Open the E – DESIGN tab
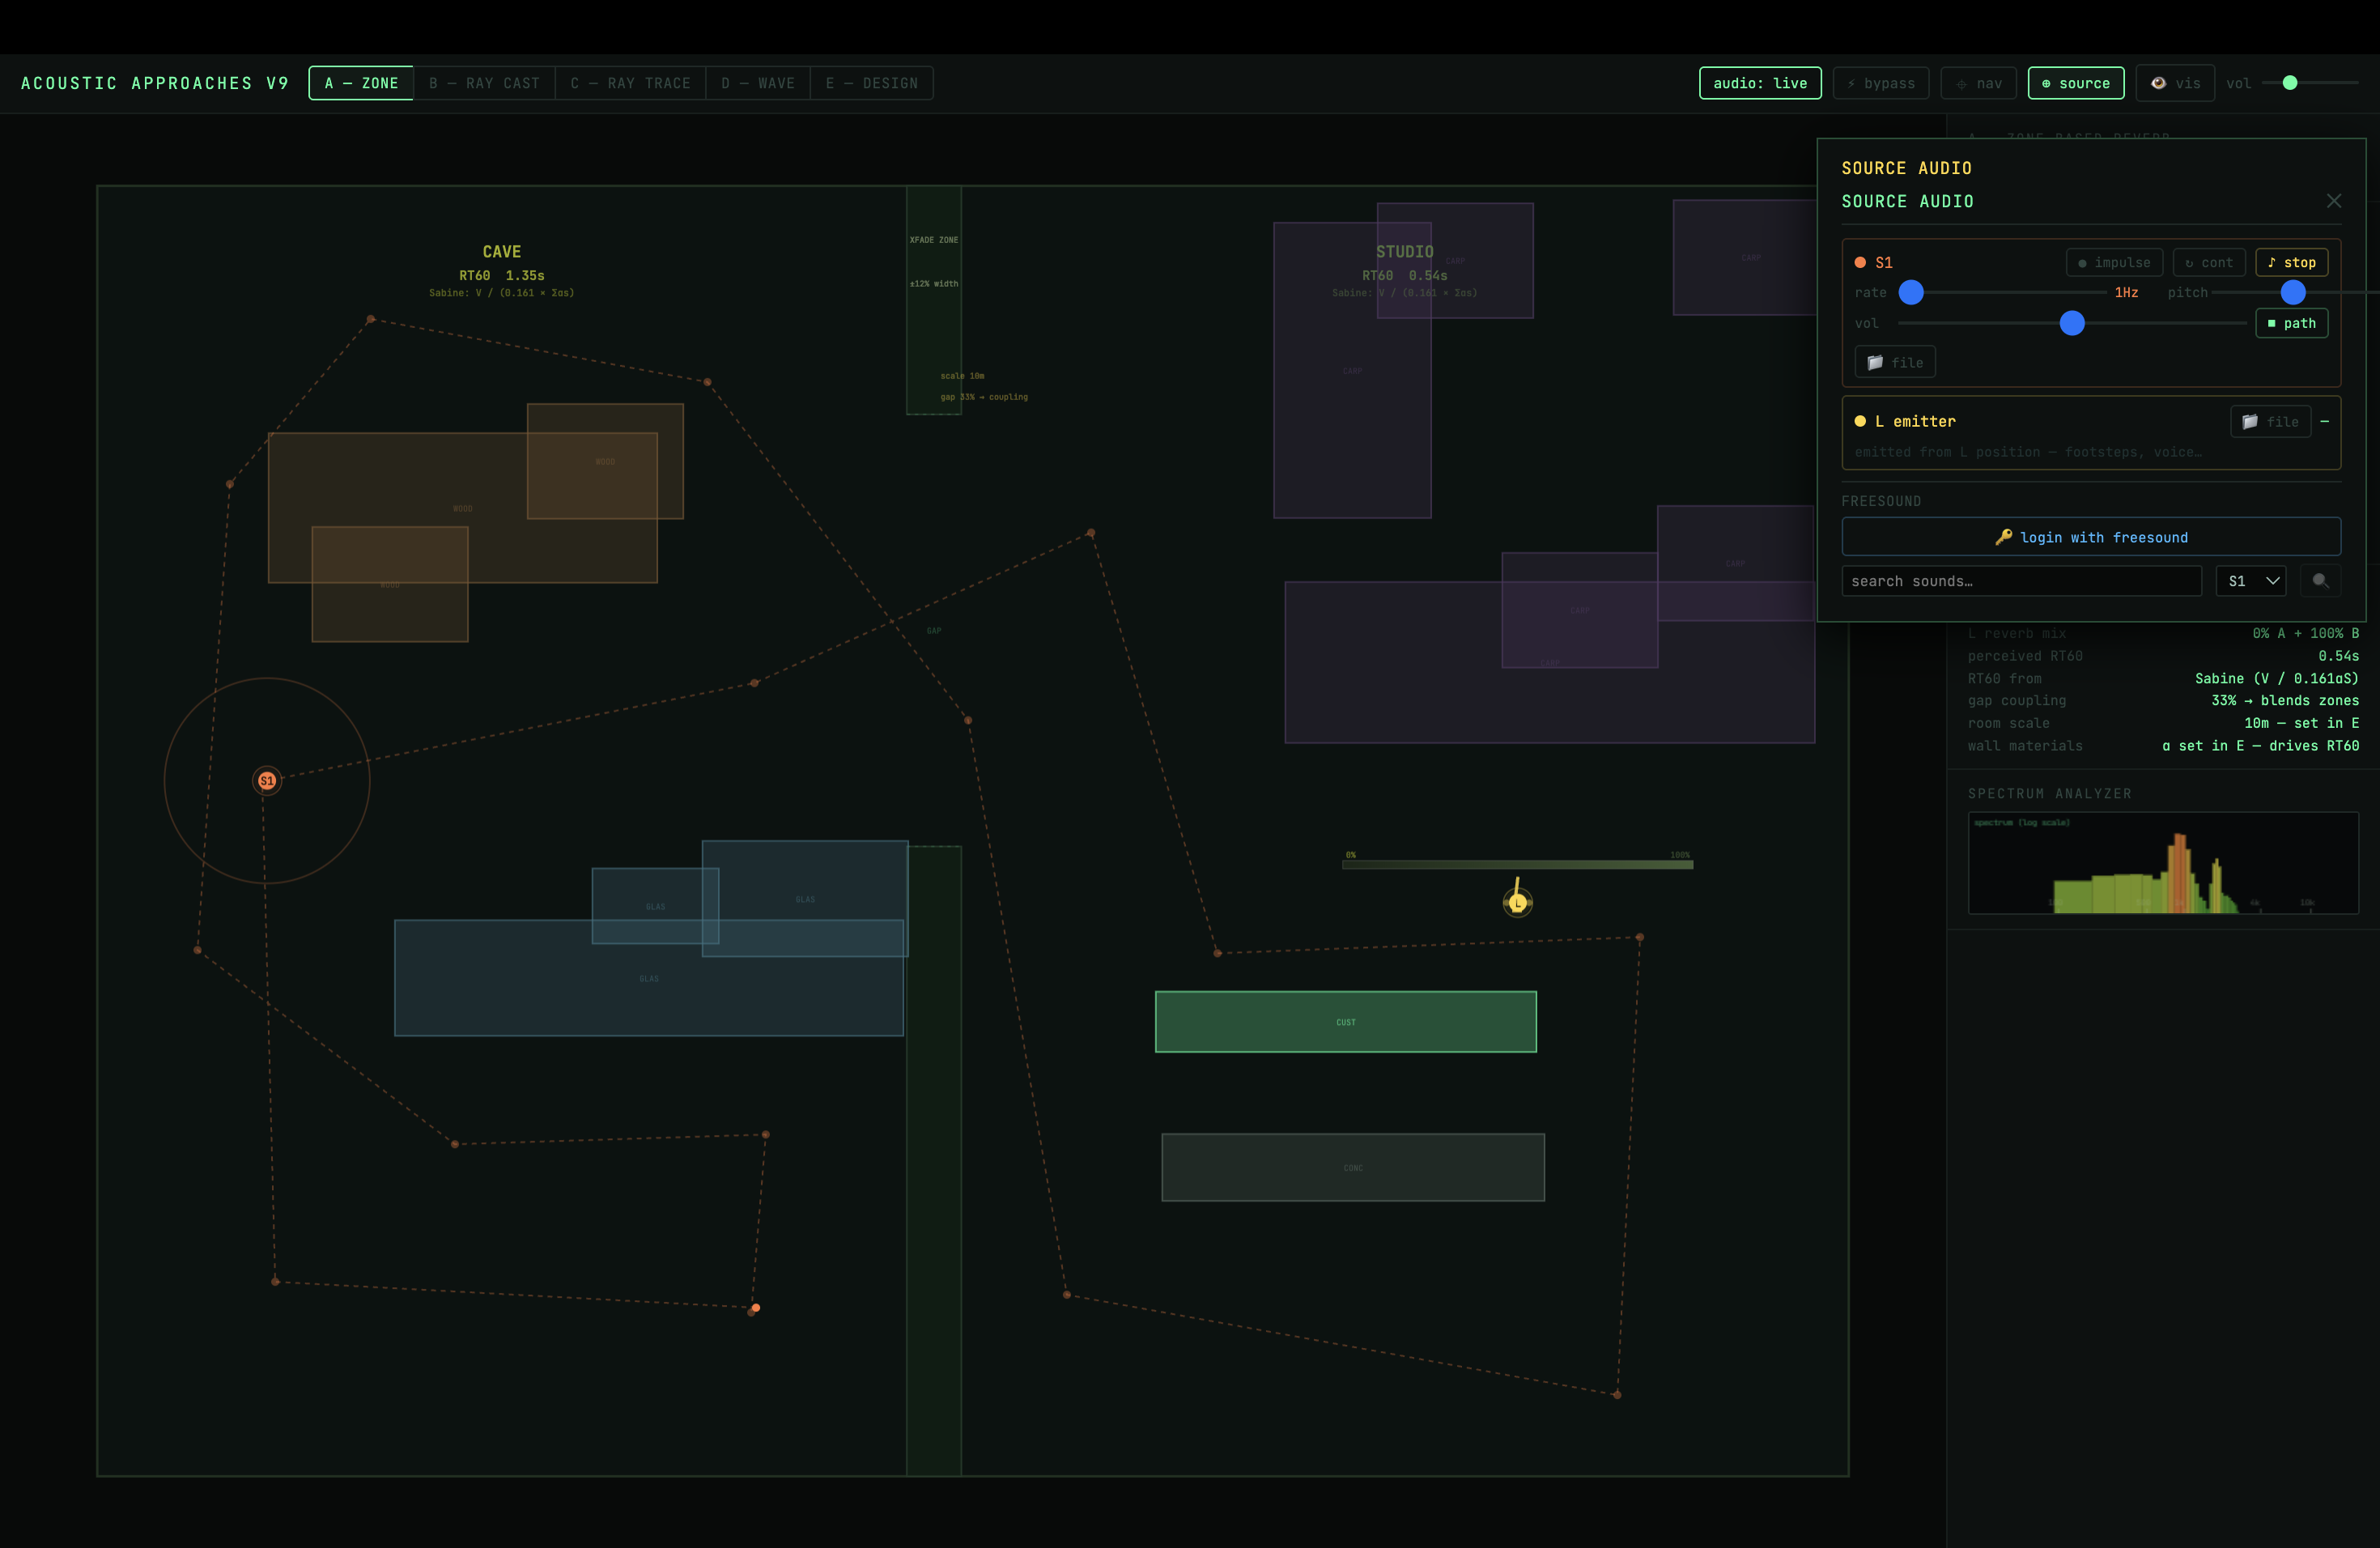The height and width of the screenshot is (1548, 2380). 872,83
